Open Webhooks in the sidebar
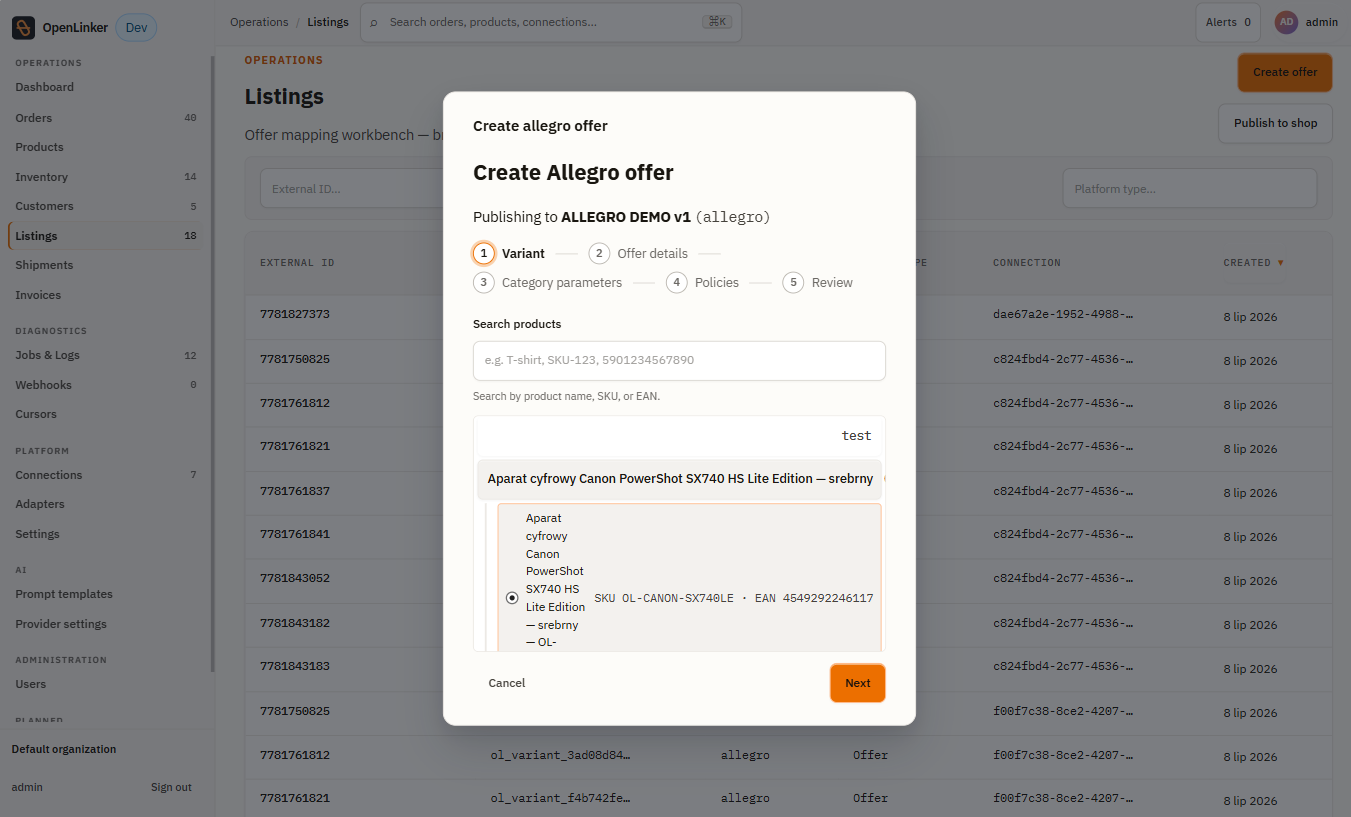 105,385
